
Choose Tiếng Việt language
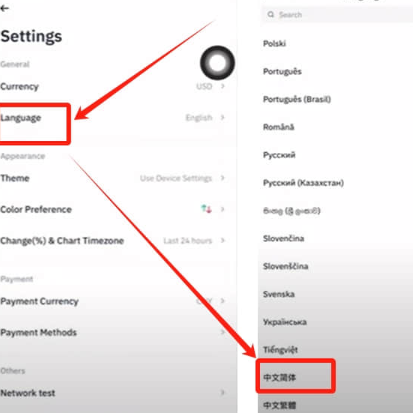(x=280, y=350)
